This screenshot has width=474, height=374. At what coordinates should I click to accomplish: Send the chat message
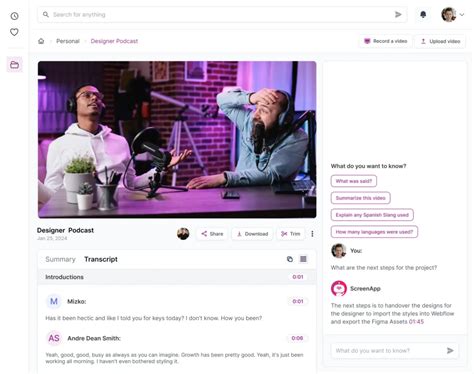point(450,351)
